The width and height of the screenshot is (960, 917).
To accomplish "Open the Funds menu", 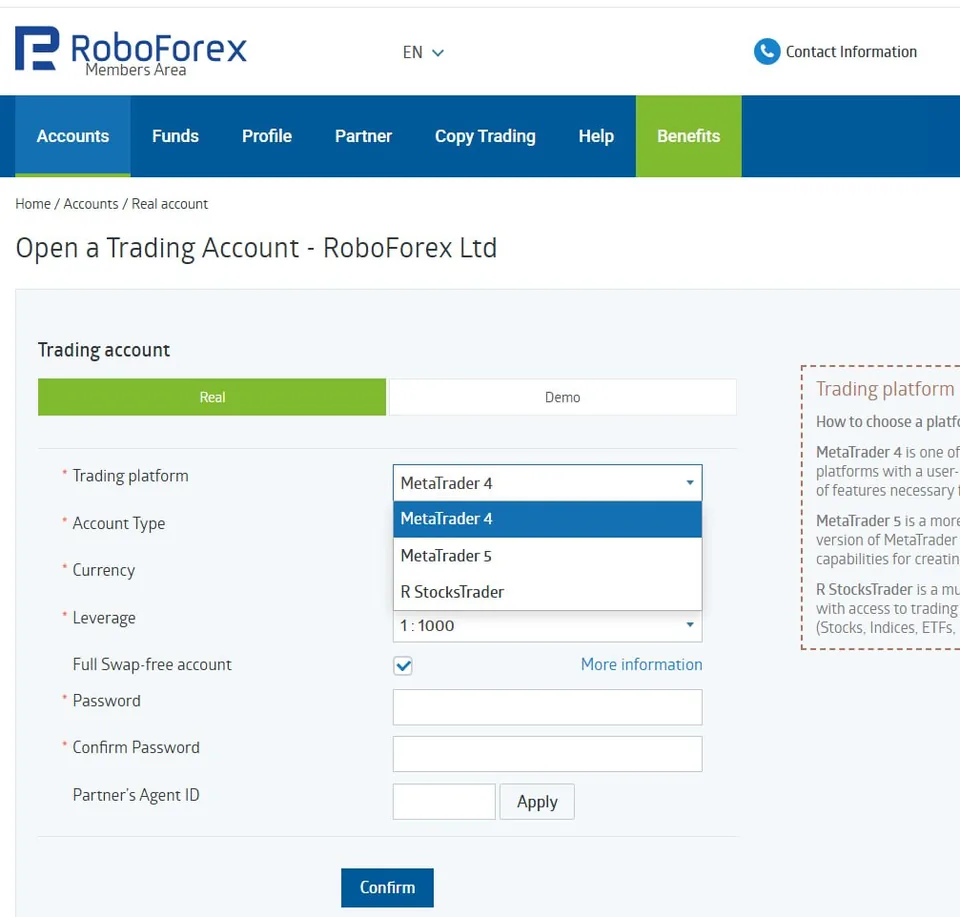I will pos(175,136).
